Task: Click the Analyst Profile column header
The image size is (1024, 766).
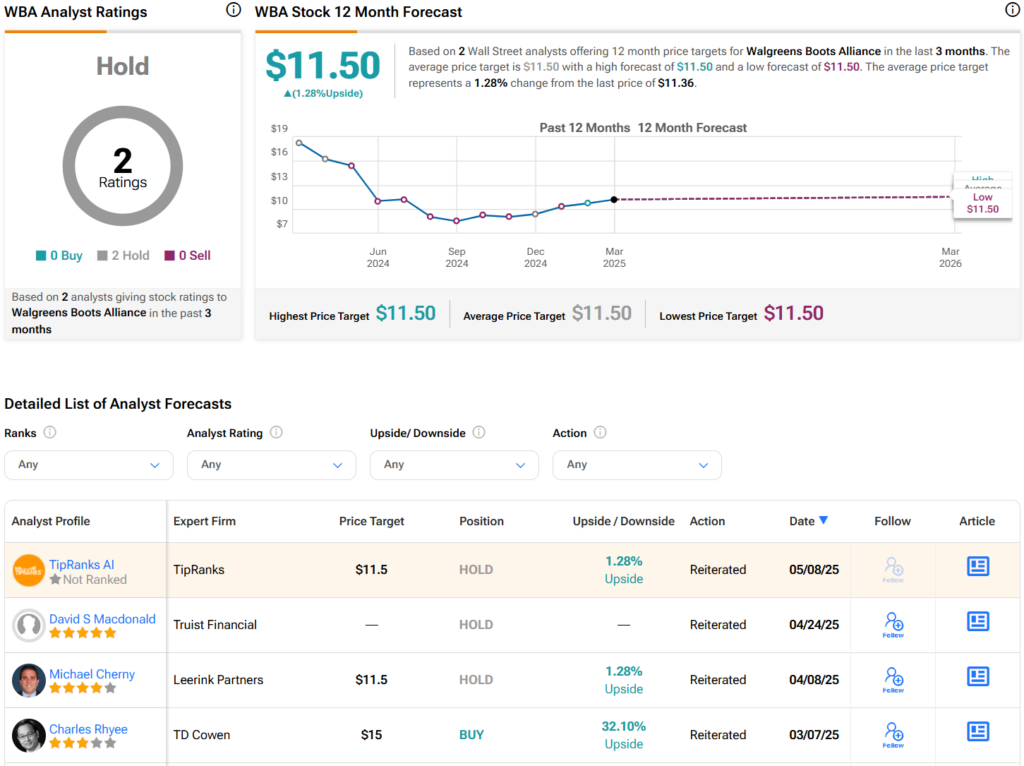Action: [x=51, y=521]
